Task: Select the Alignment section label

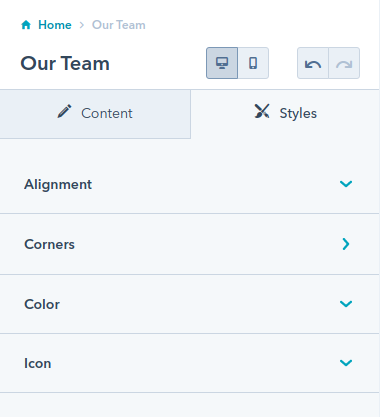Action: click(x=58, y=184)
